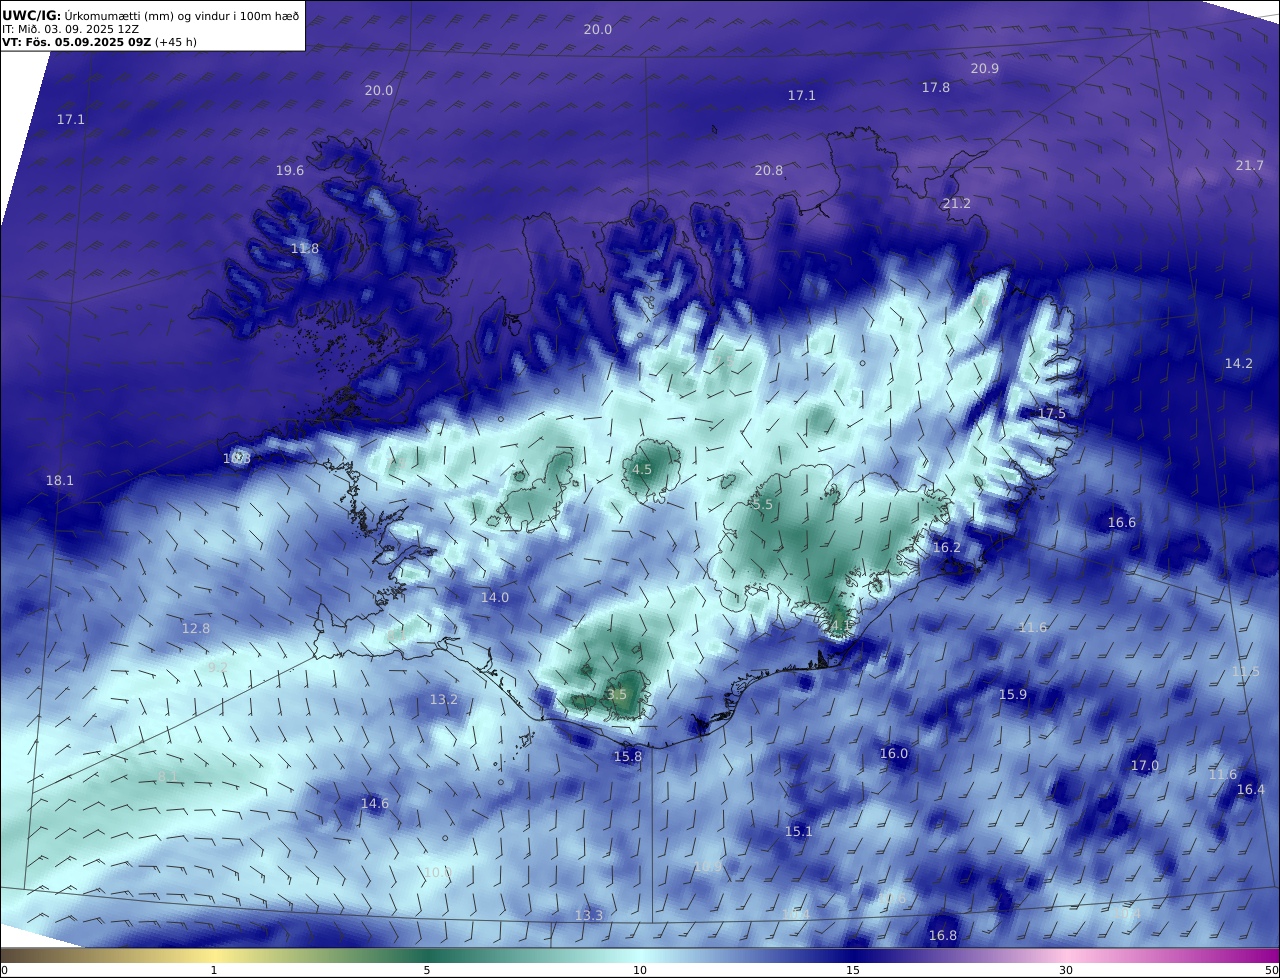Click the VT valid time line 09Z
The height and width of the screenshot is (978, 1280).
coord(99,42)
